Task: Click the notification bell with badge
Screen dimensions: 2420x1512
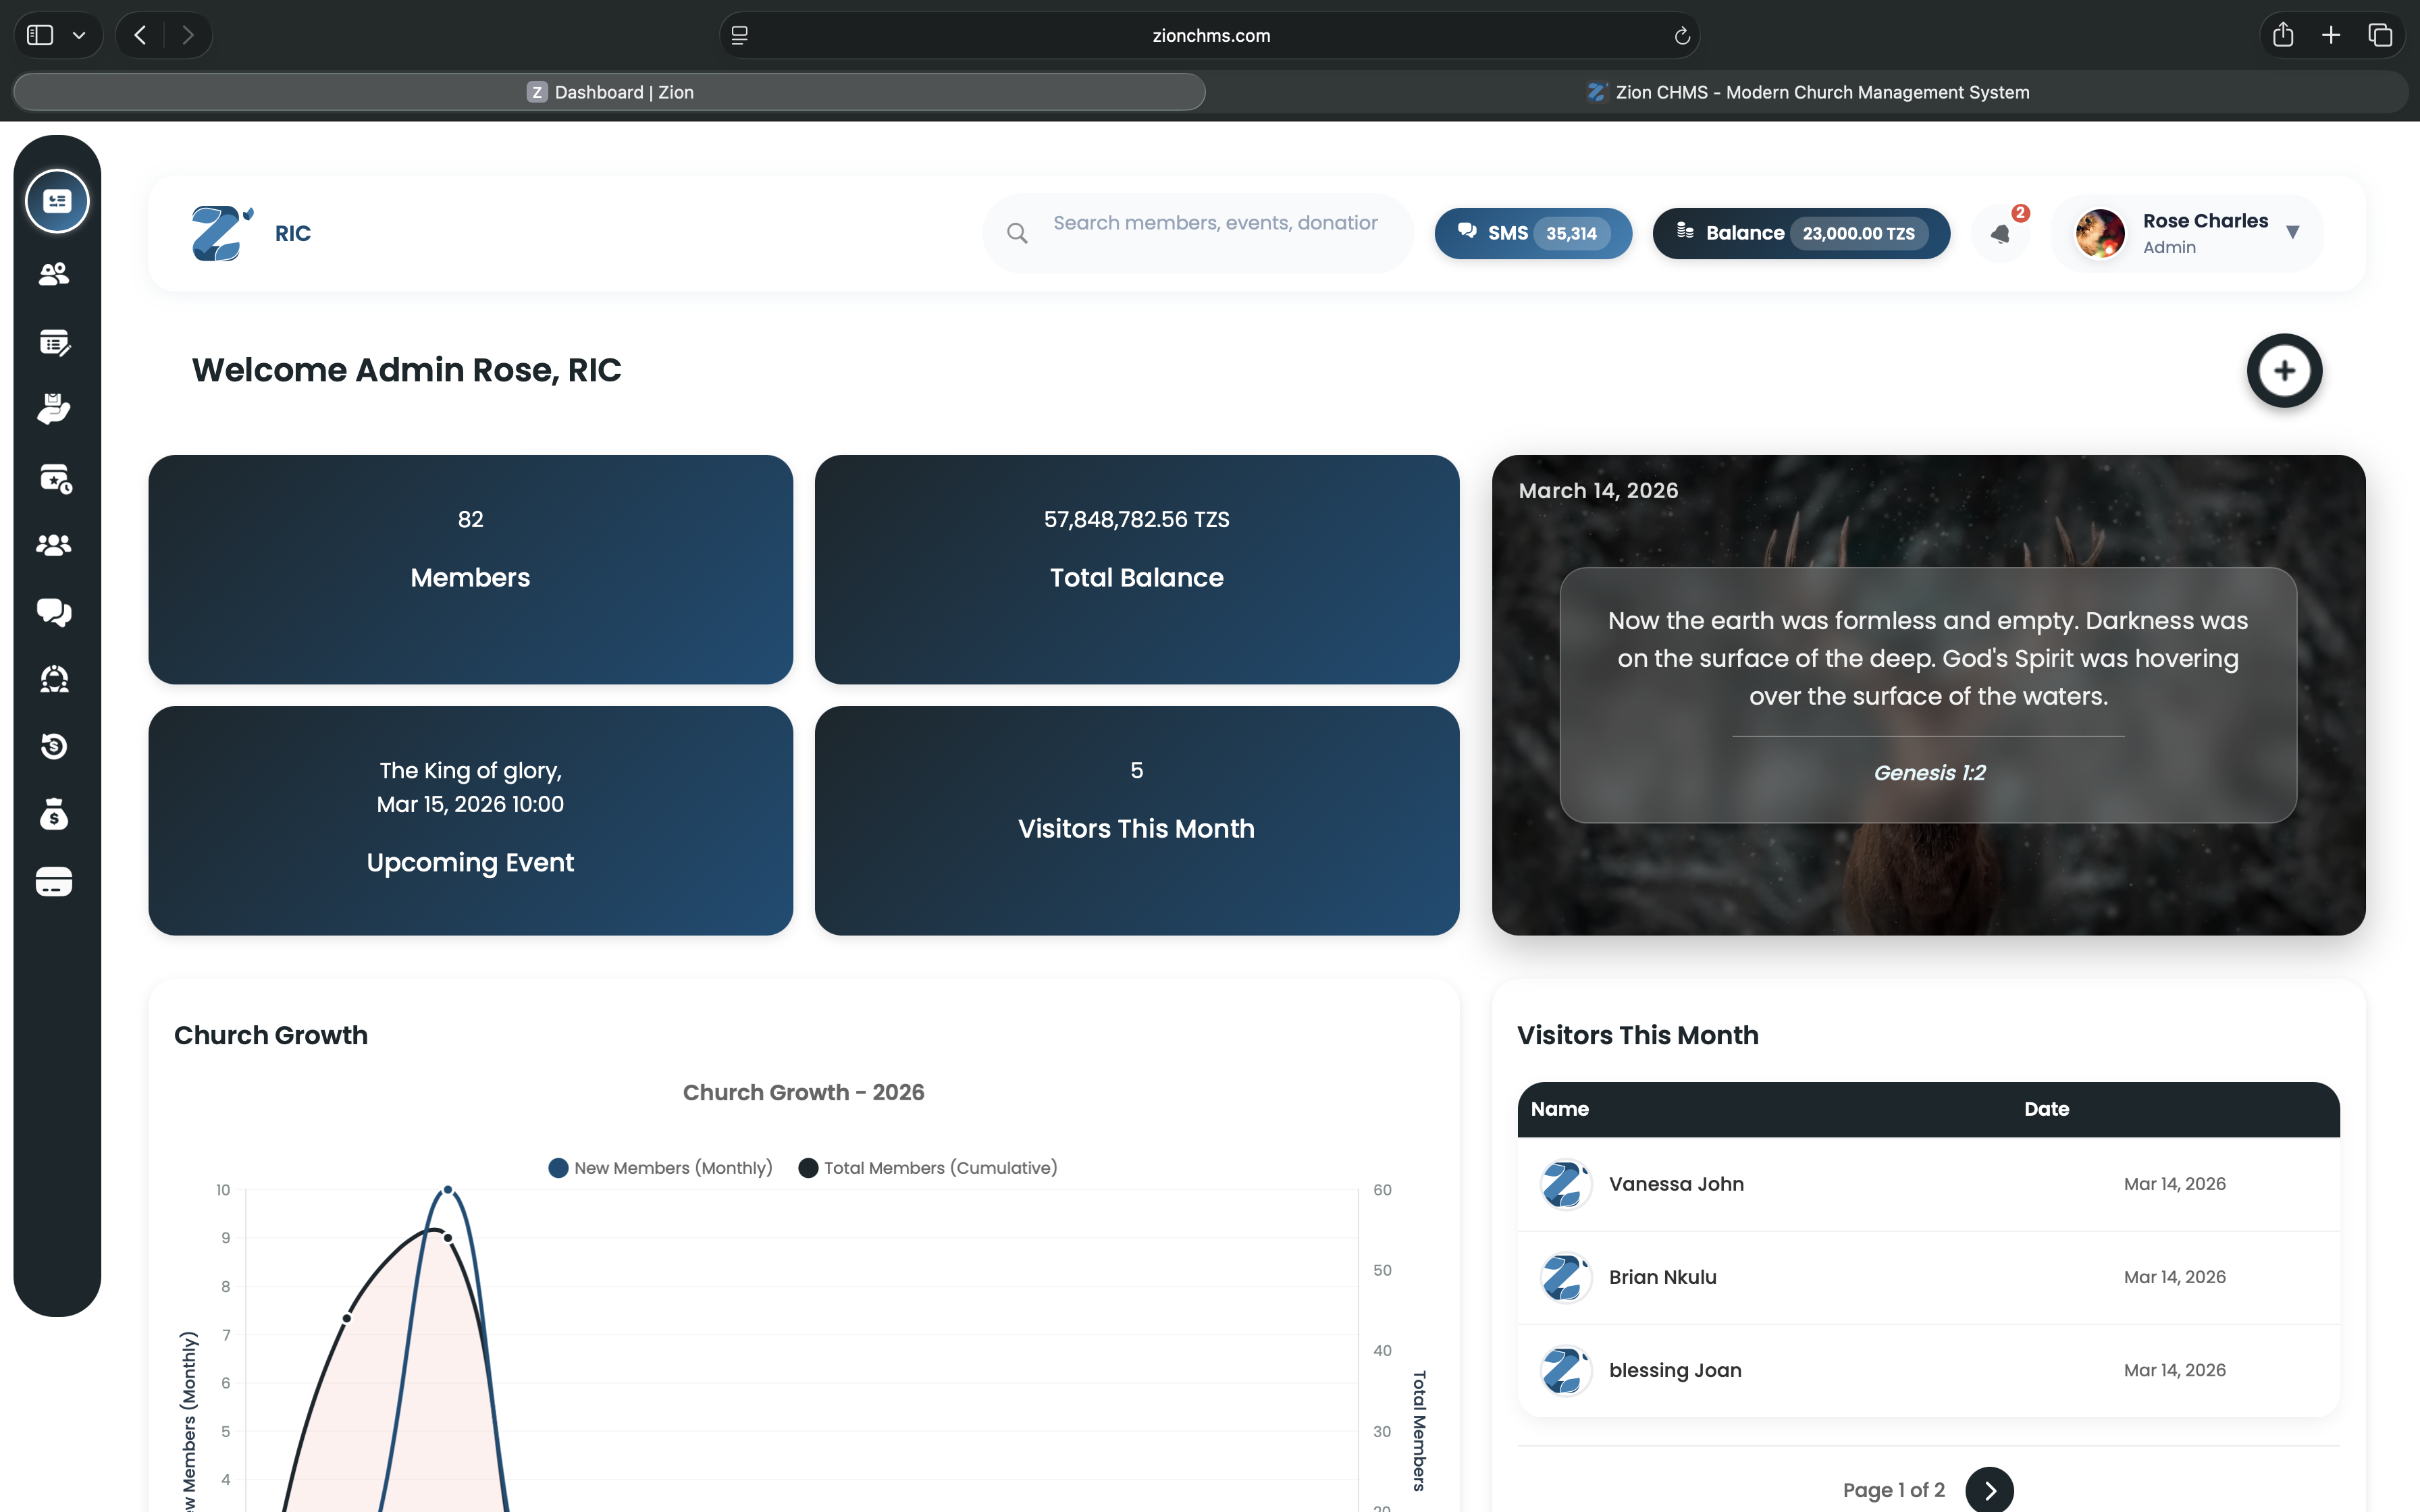Action: pos(2001,233)
